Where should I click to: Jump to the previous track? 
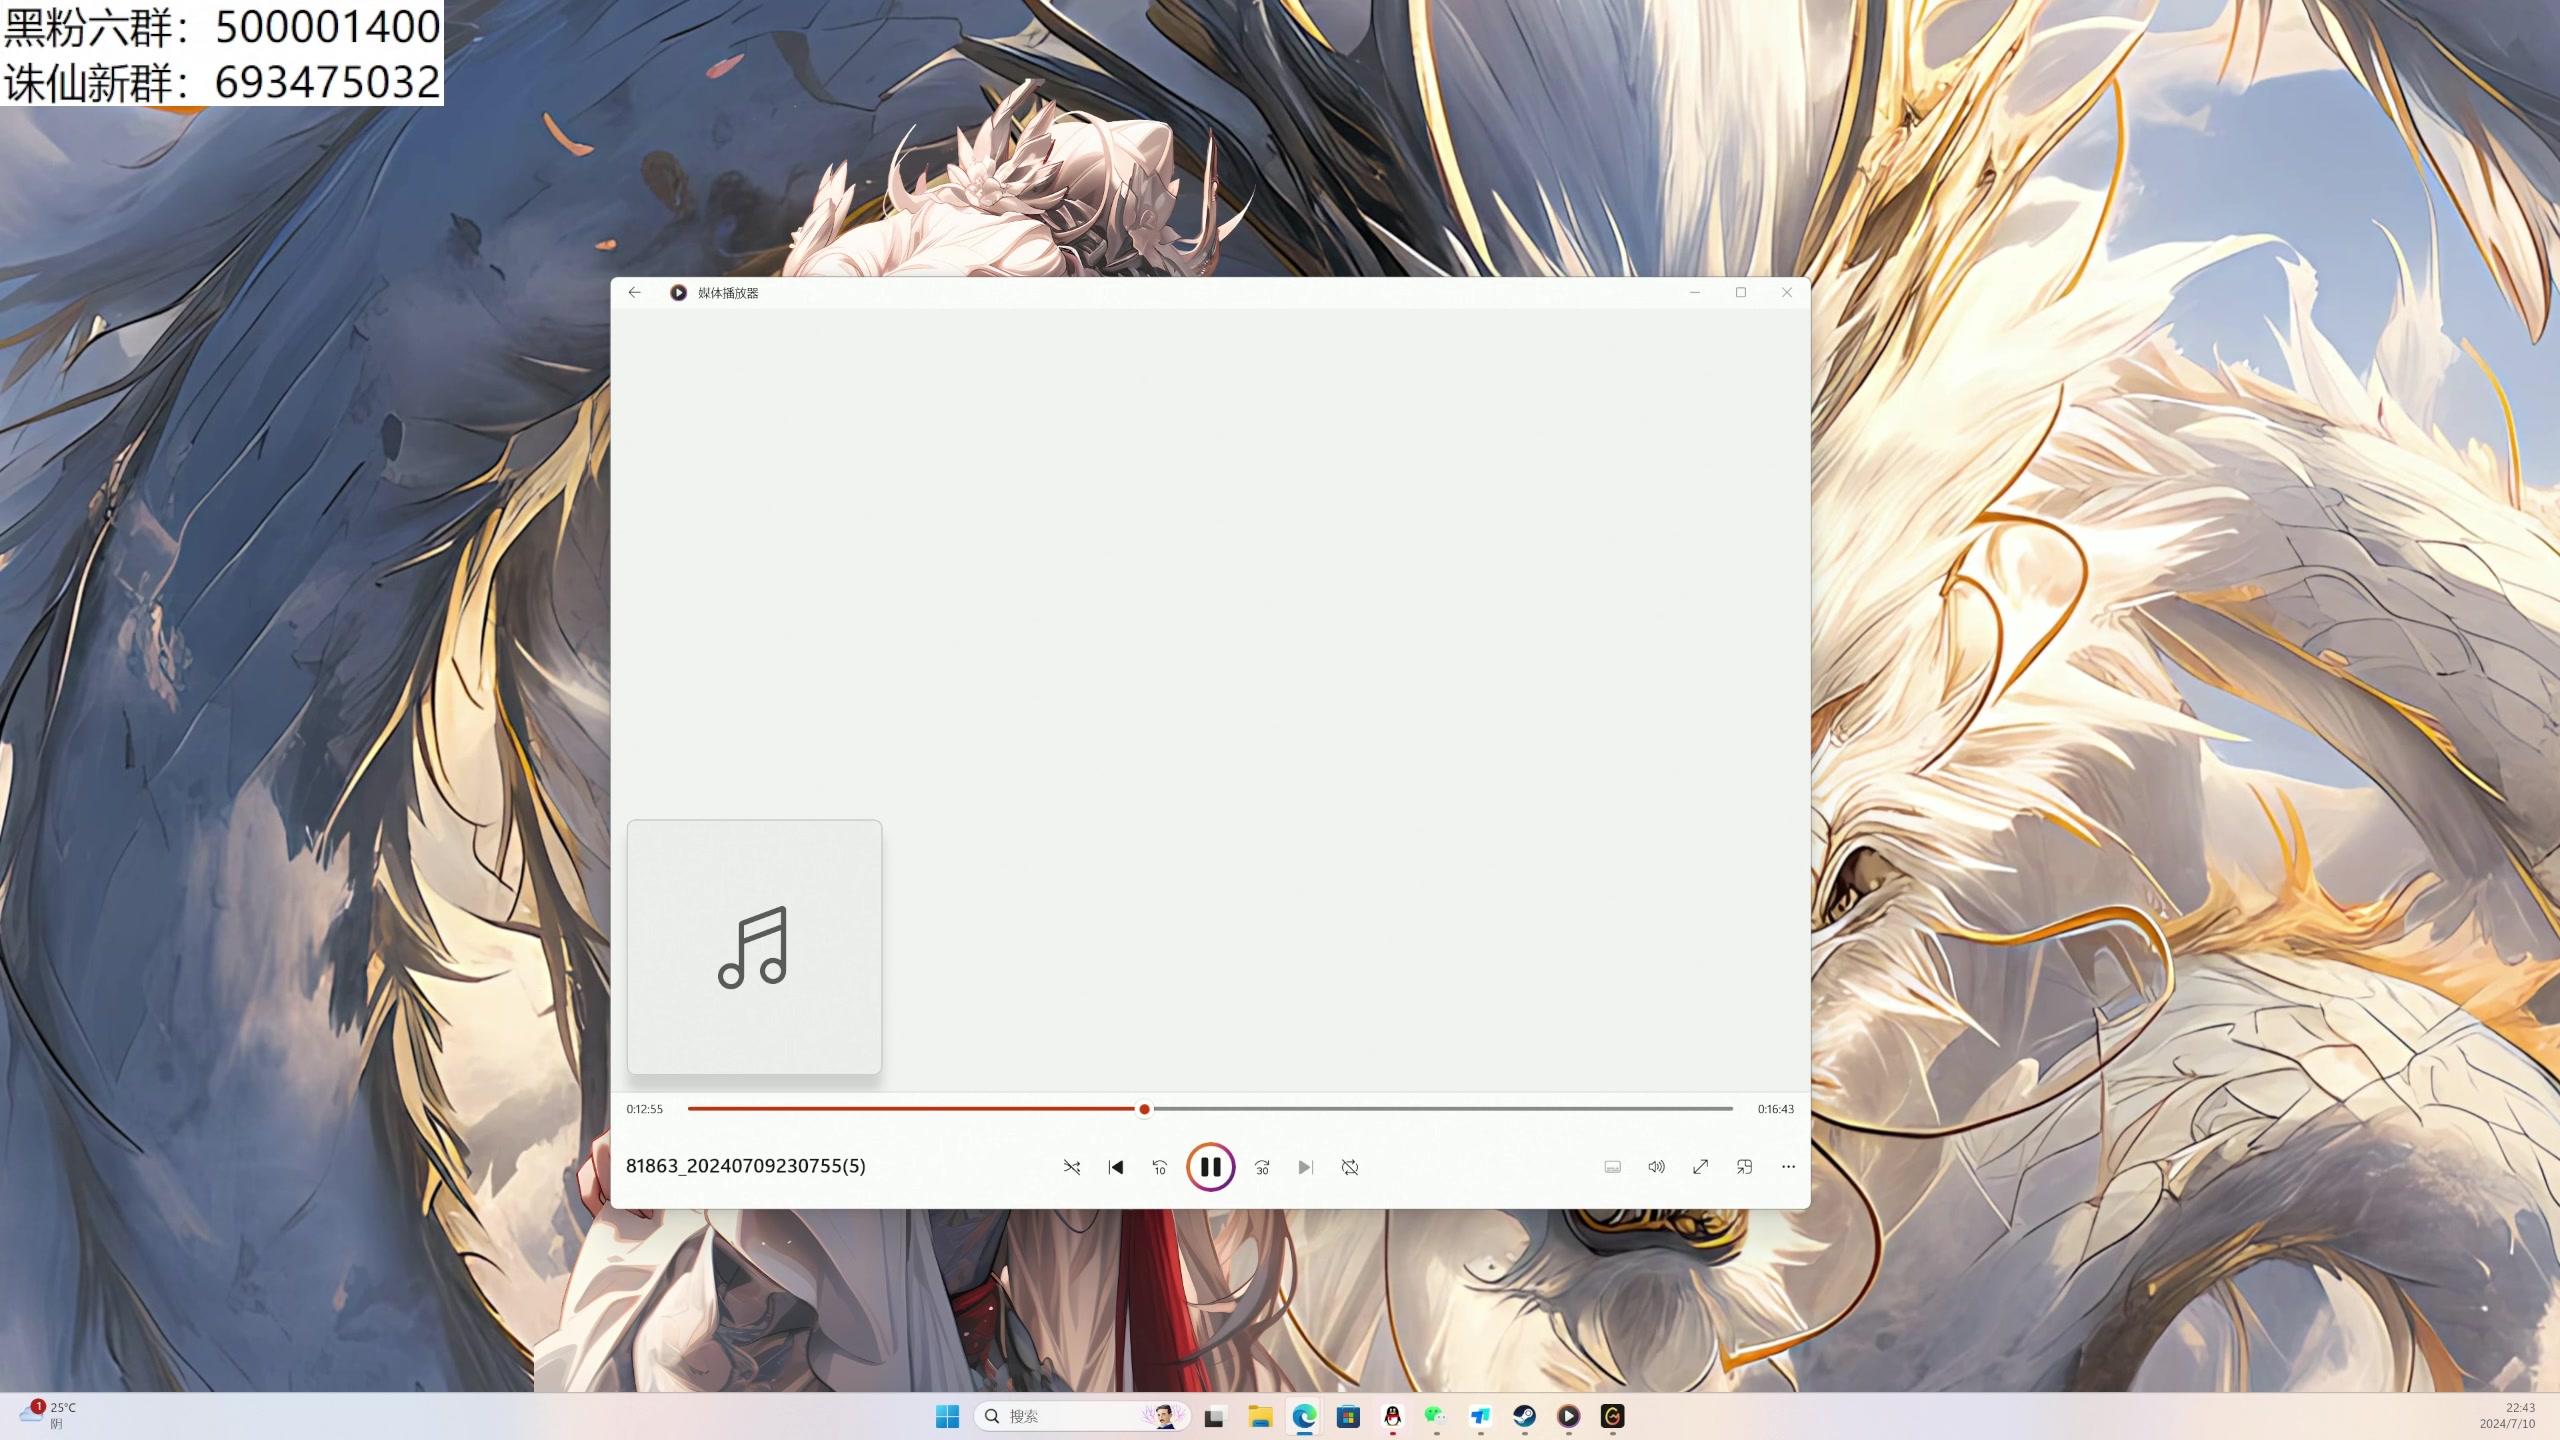(x=1116, y=1167)
